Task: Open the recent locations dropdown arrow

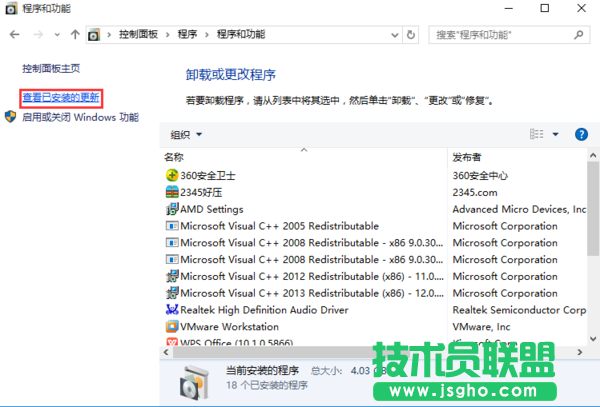Action: point(57,35)
